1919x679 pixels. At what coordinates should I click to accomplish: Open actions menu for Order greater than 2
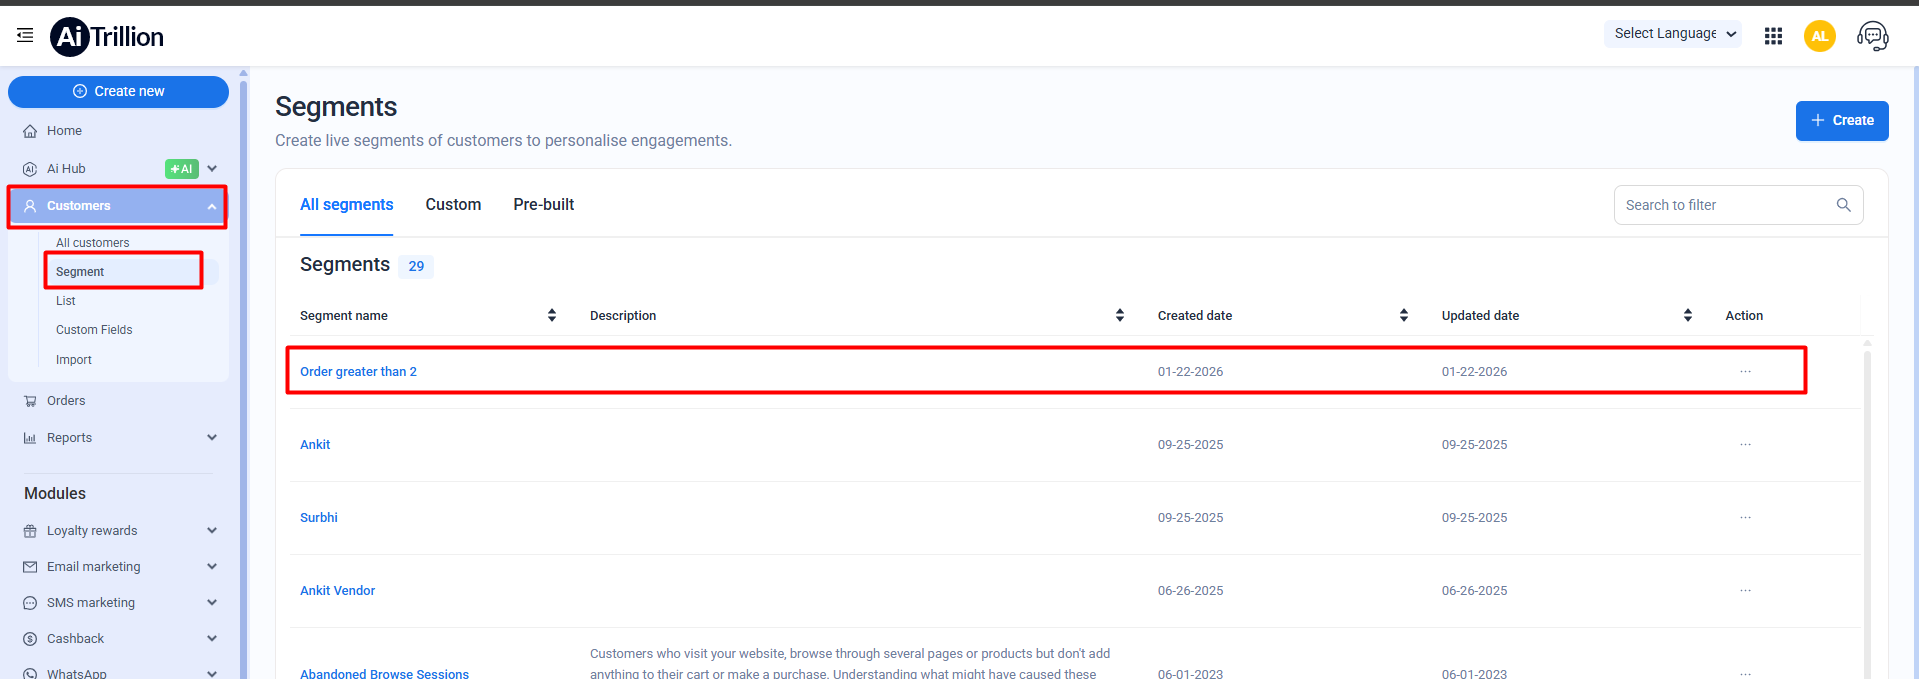1745,371
